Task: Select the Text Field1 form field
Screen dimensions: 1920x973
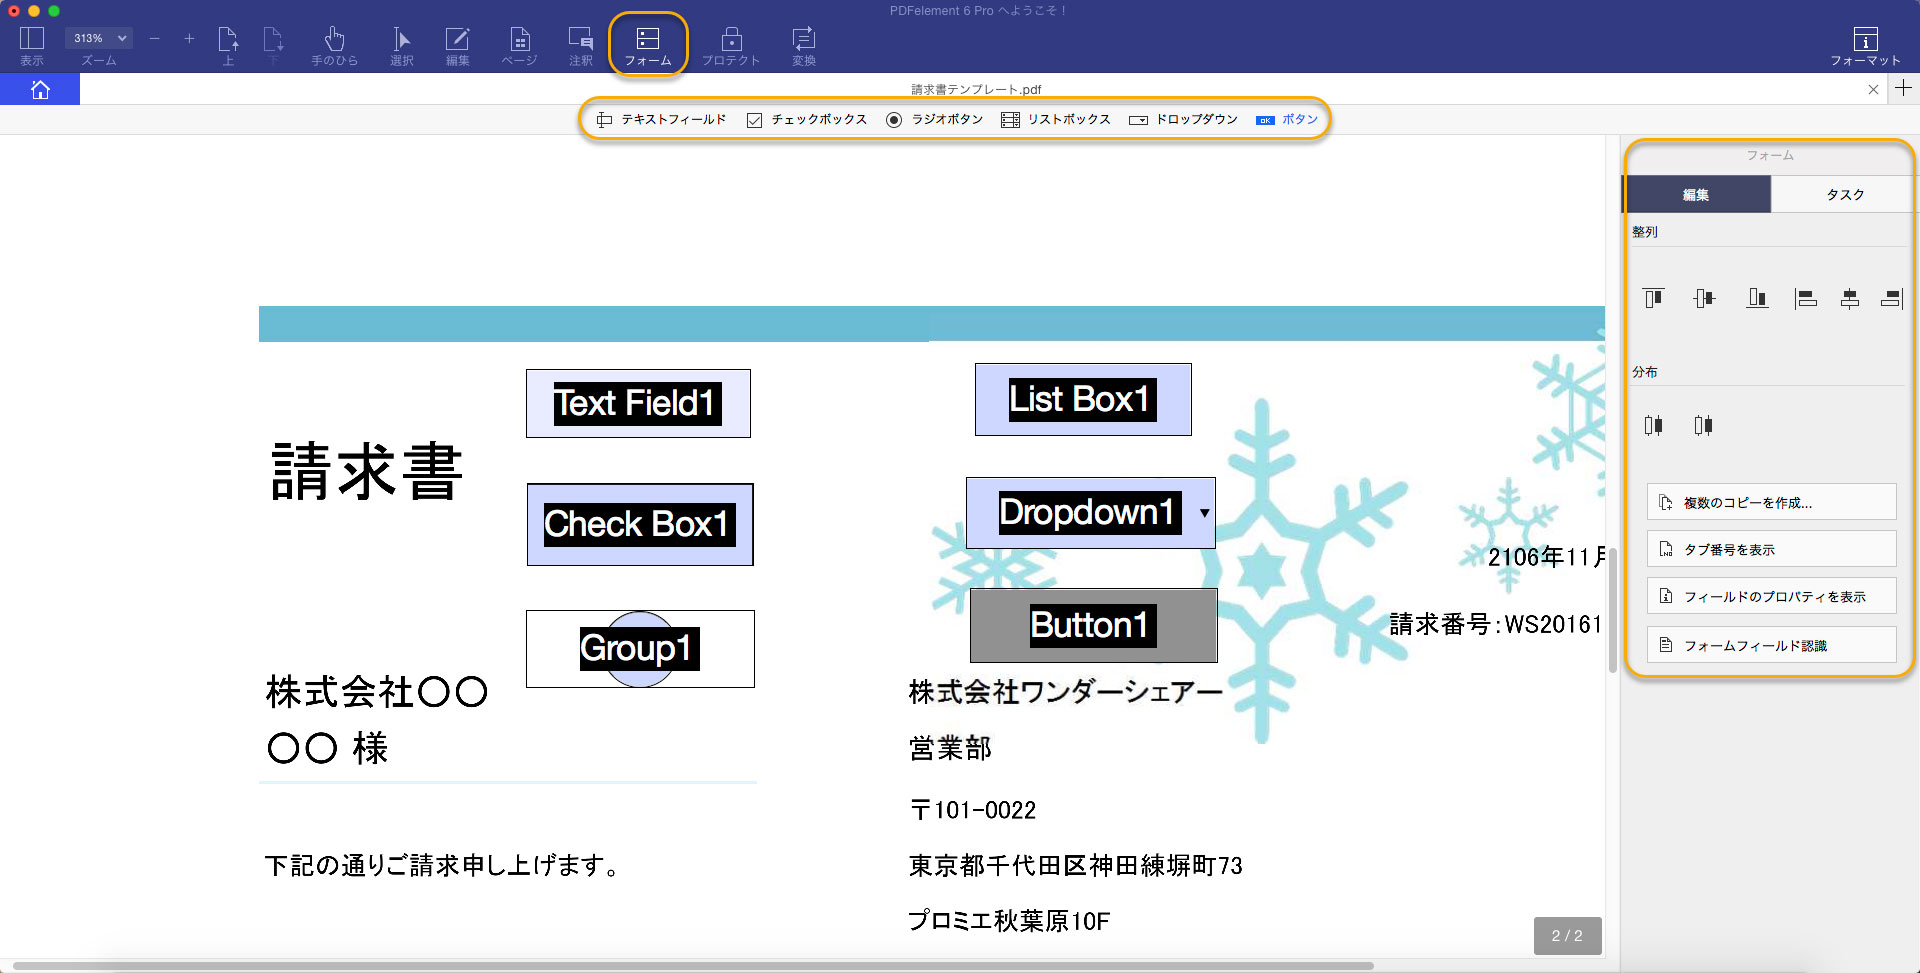Action: click(x=638, y=403)
